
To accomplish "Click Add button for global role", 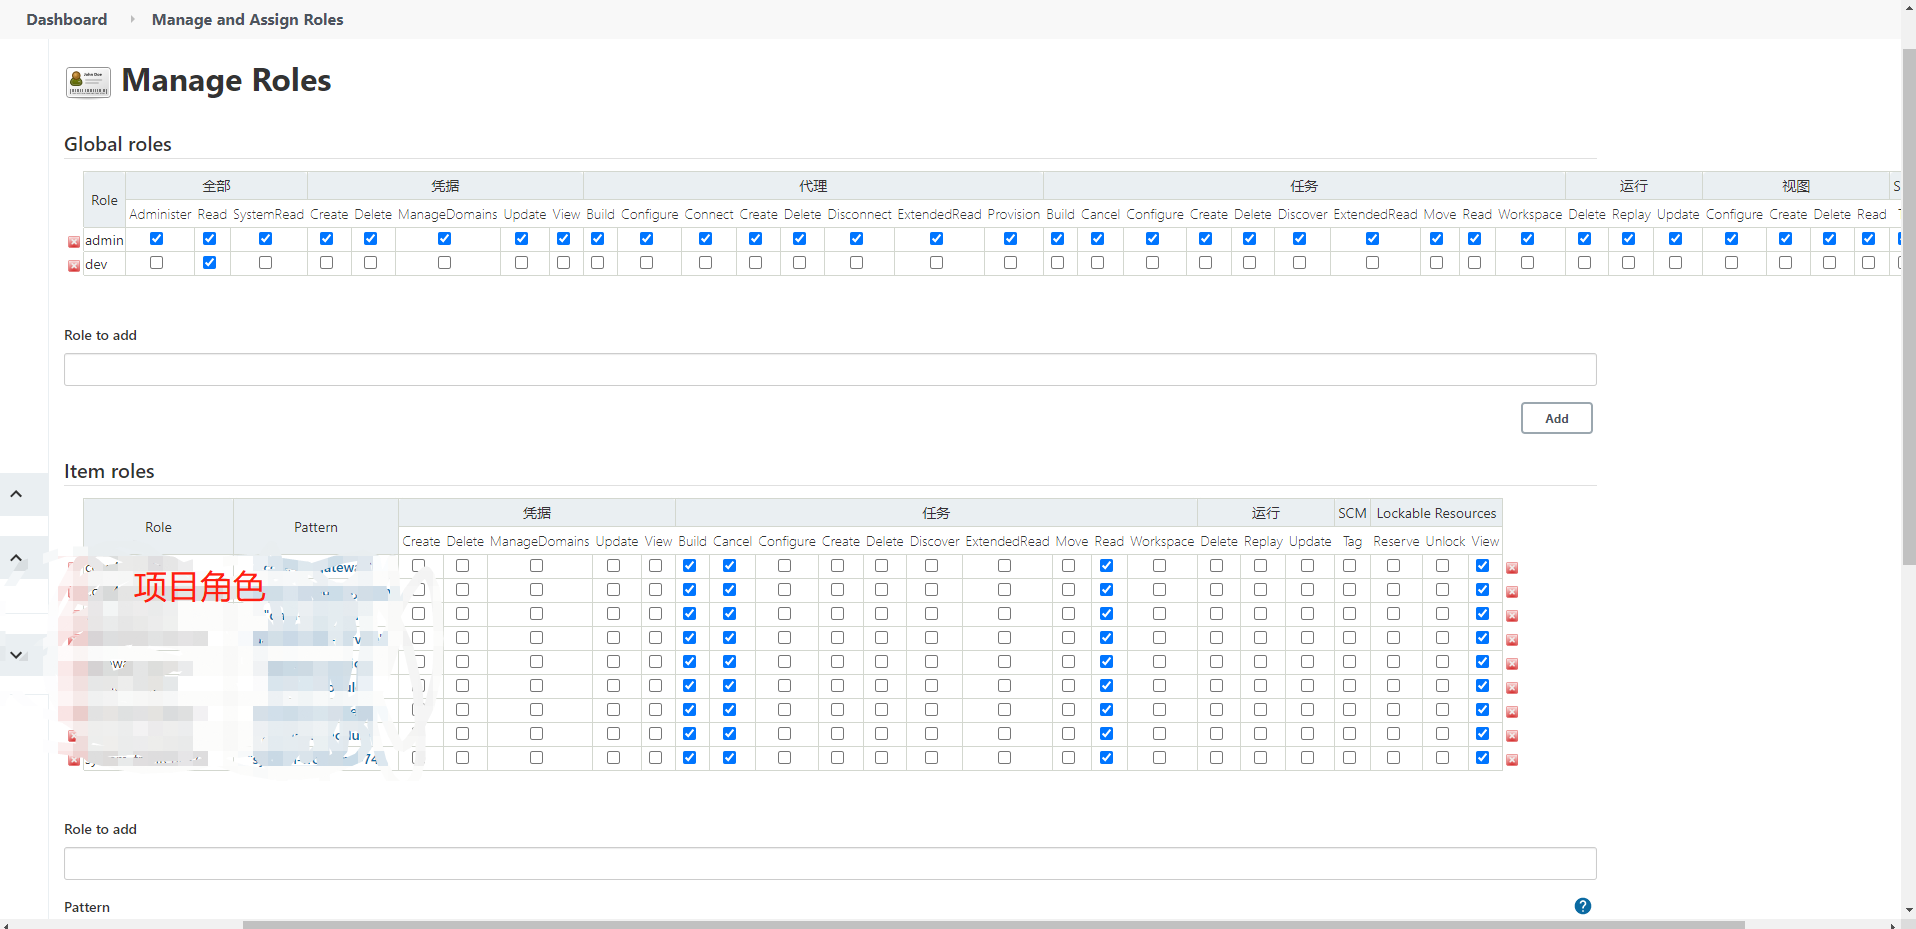I will tap(1556, 418).
